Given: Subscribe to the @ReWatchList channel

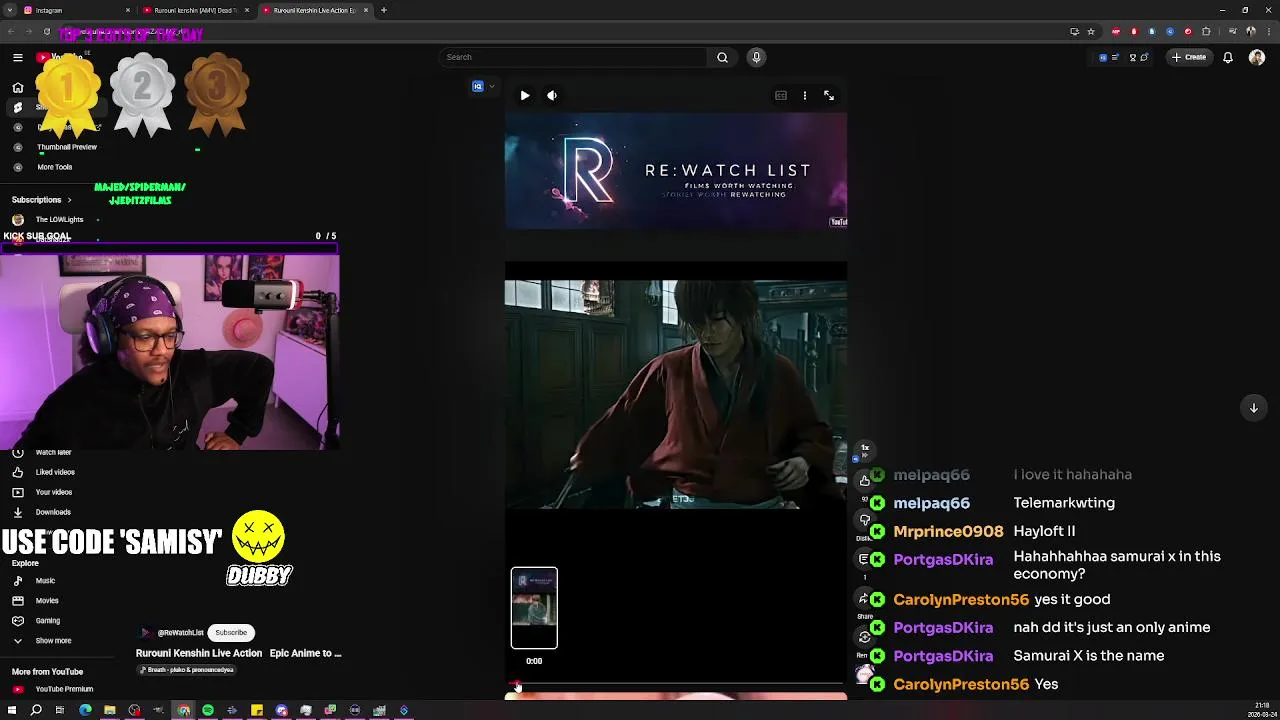Looking at the screenshot, I should point(231,632).
